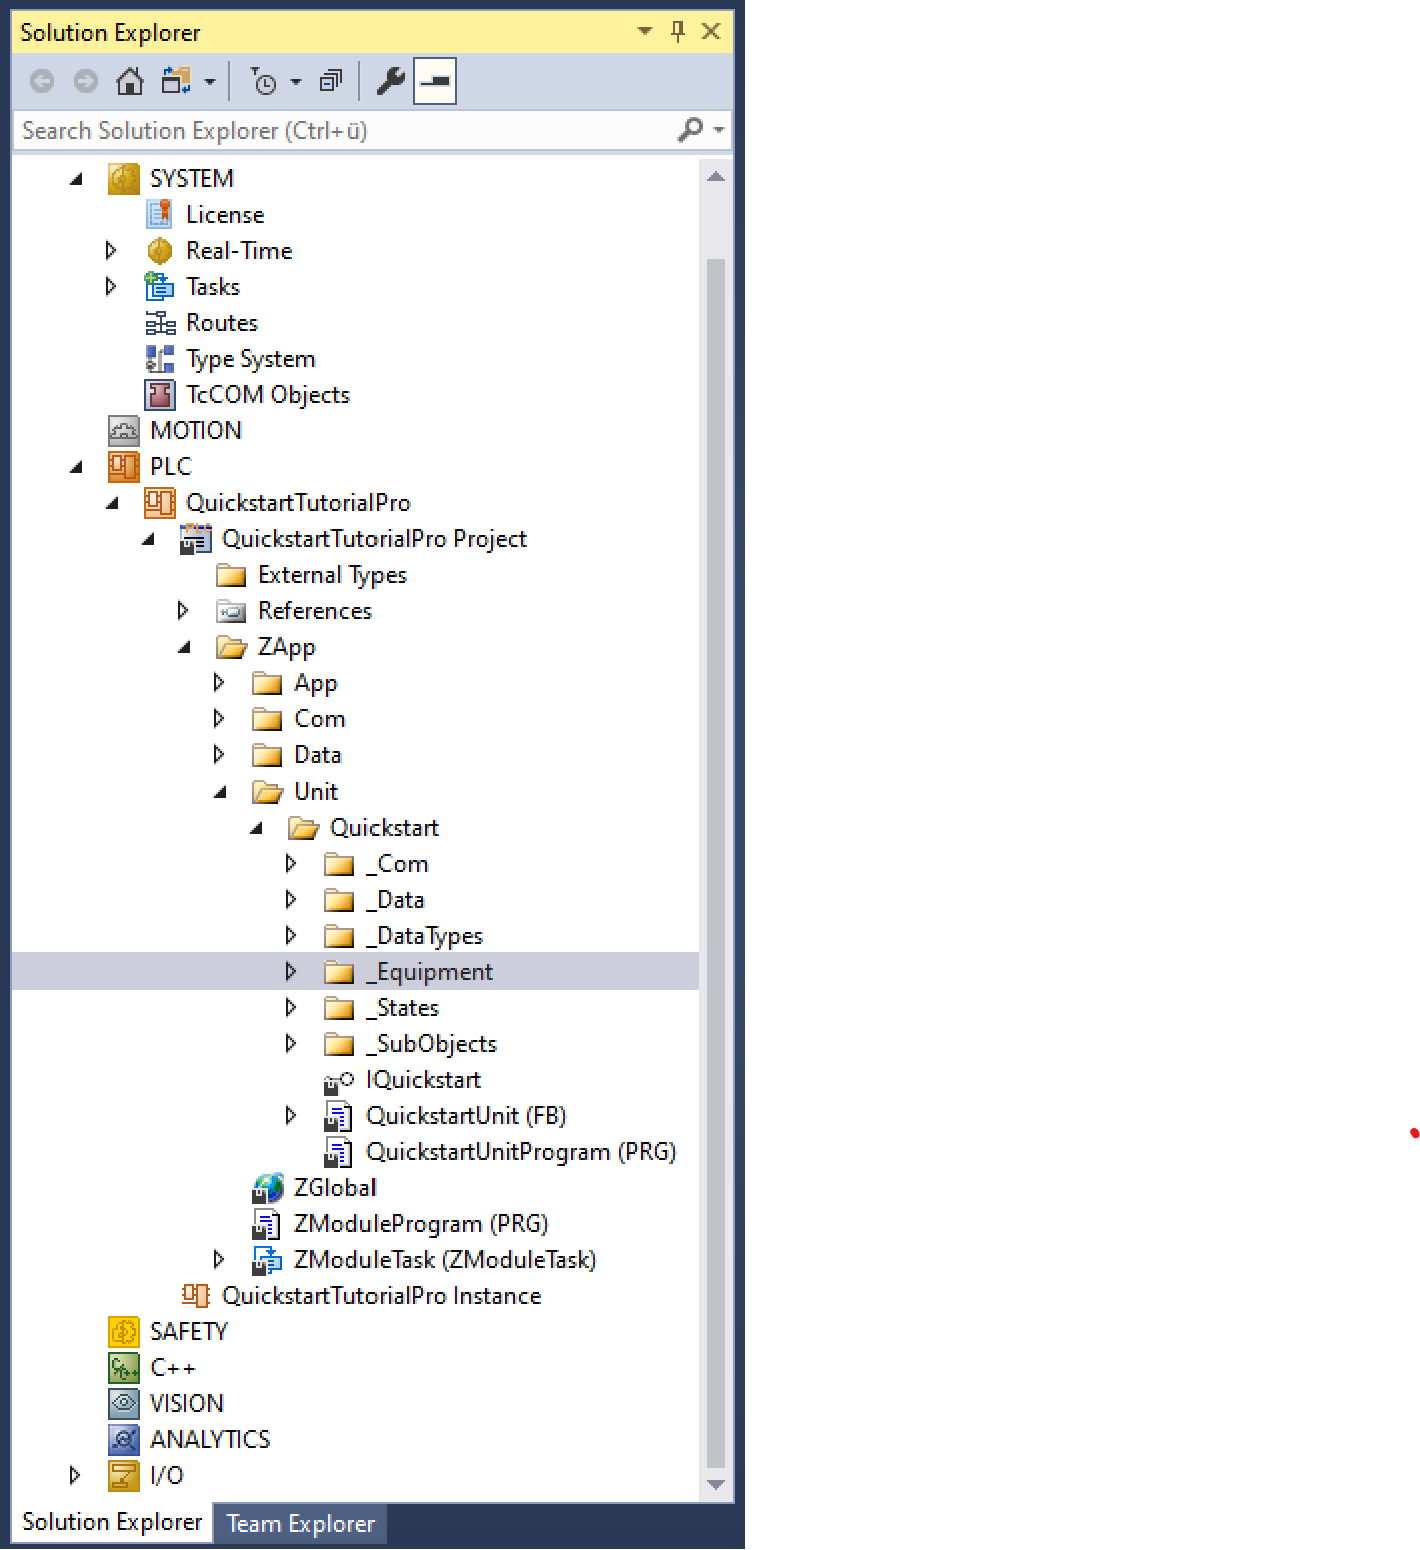Click the Pending Changes Filter clock icon
1420x1550 pixels.
(x=263, y=81)
